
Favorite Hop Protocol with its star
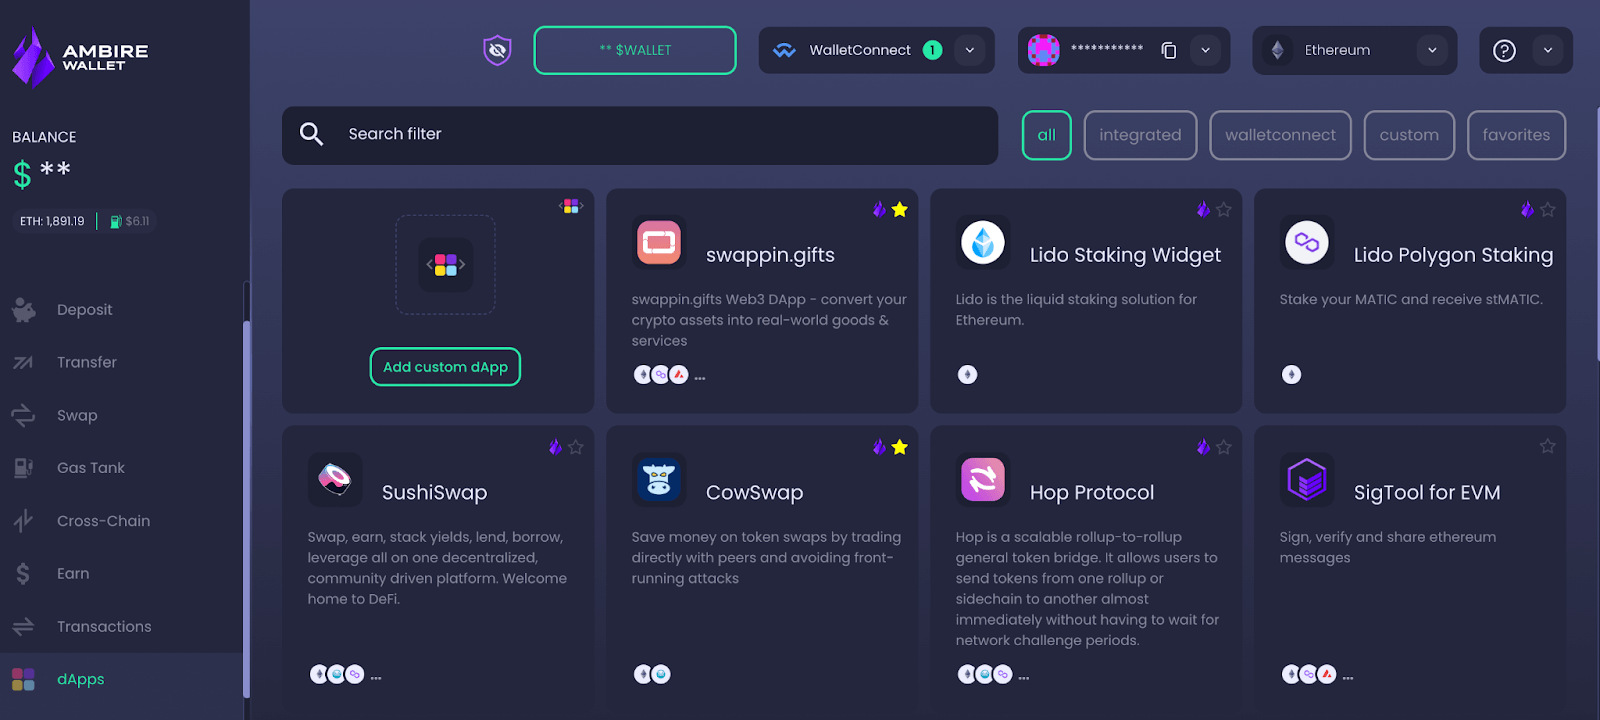[1224, 447]
